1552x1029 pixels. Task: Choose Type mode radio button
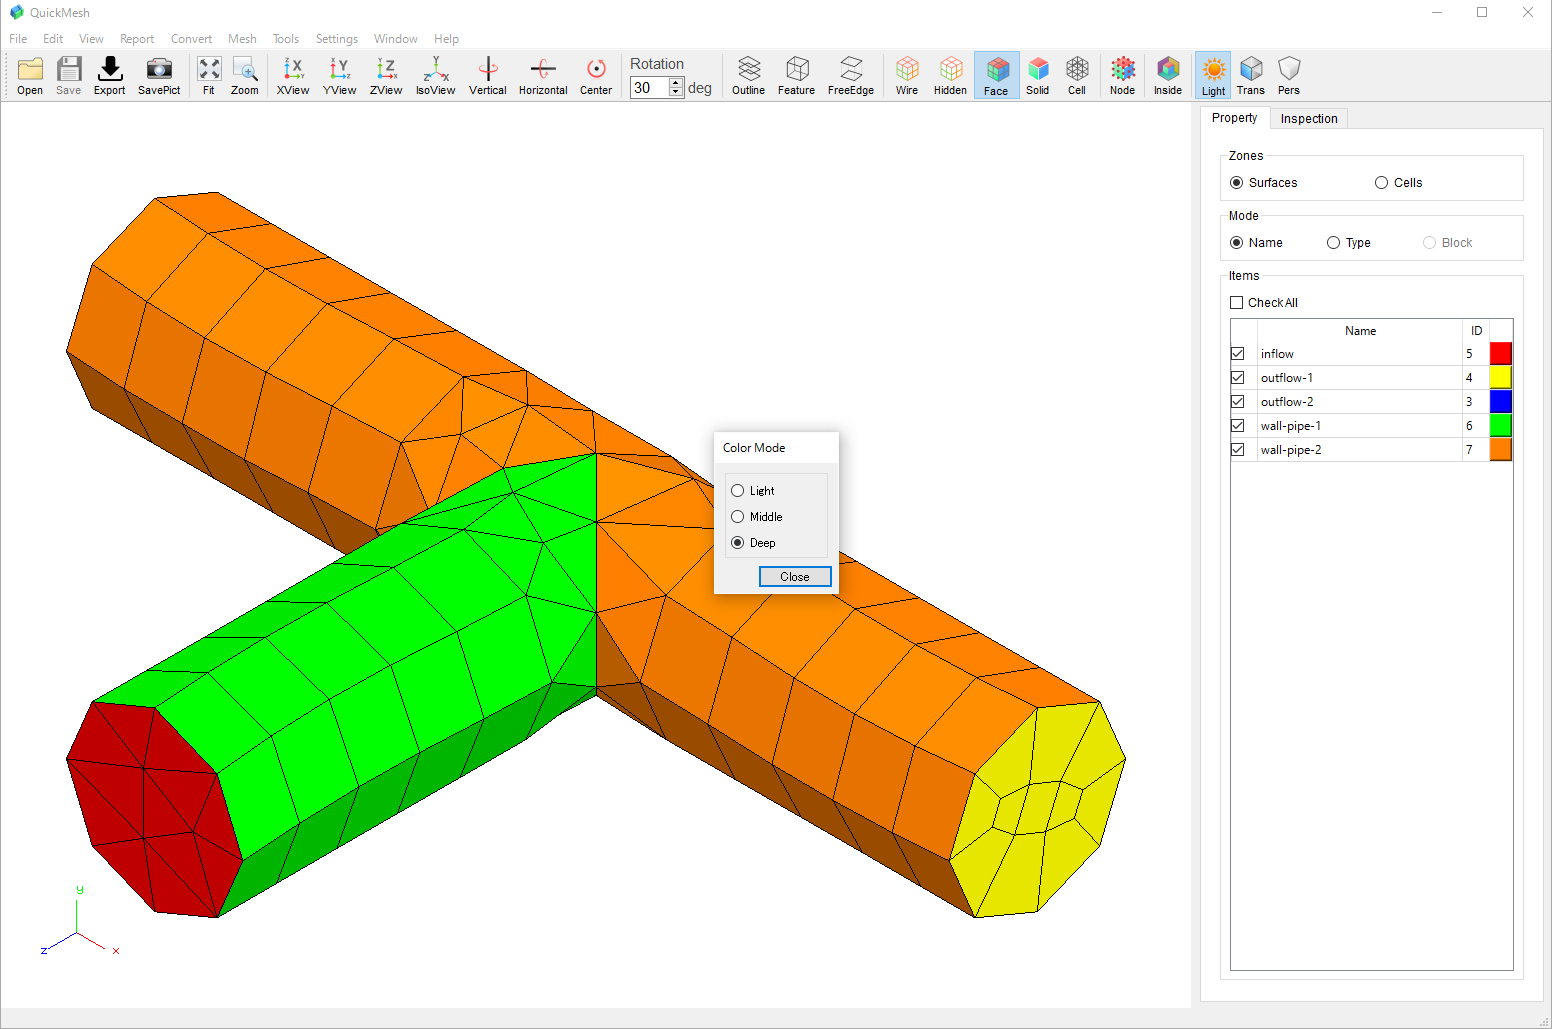click(1334, 243)
